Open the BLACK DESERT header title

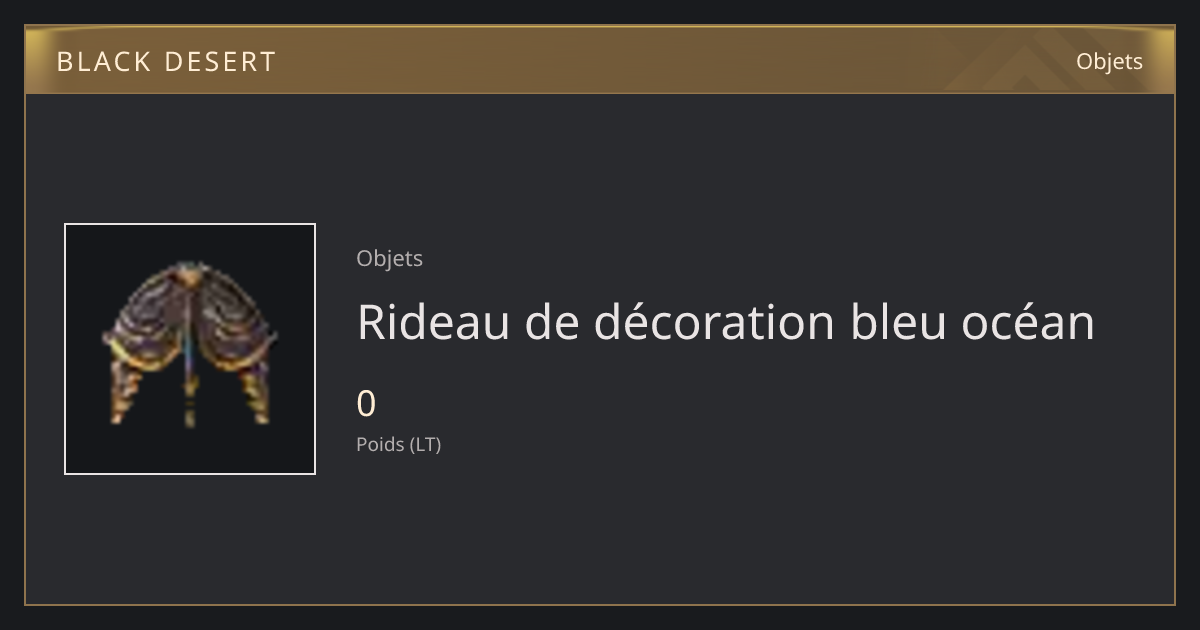[166, 62]
